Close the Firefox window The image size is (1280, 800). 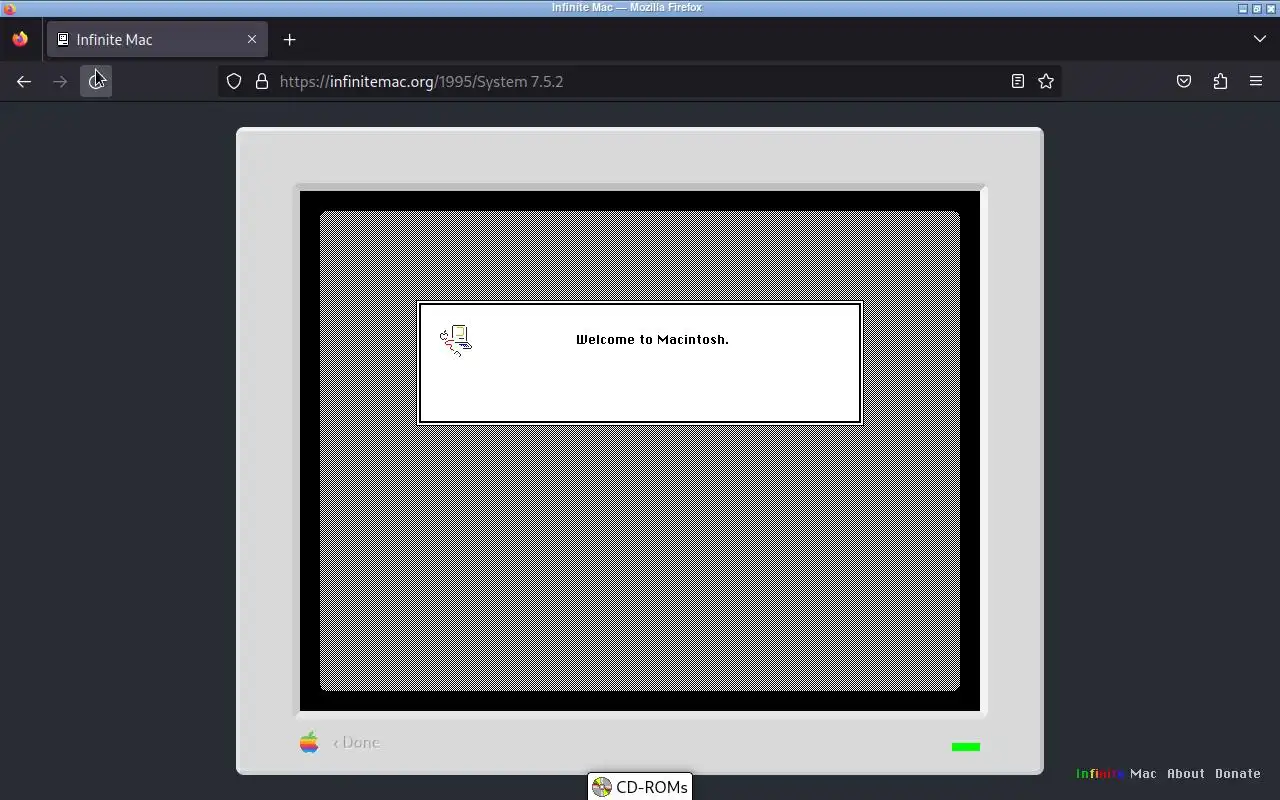(x=1270, y=8)
